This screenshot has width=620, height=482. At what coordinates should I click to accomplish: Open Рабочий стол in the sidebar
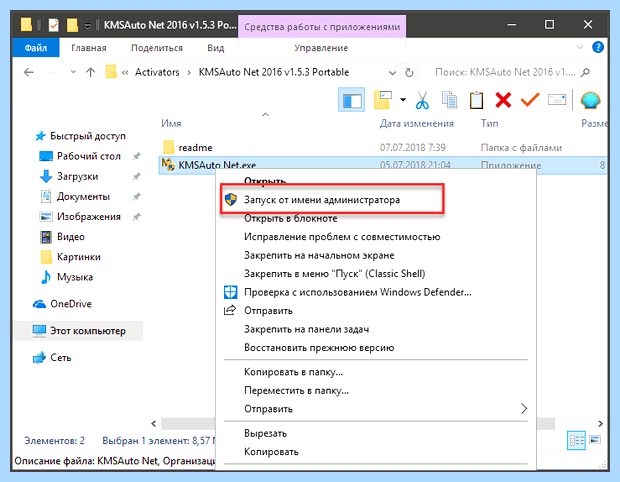click(88, 156)
